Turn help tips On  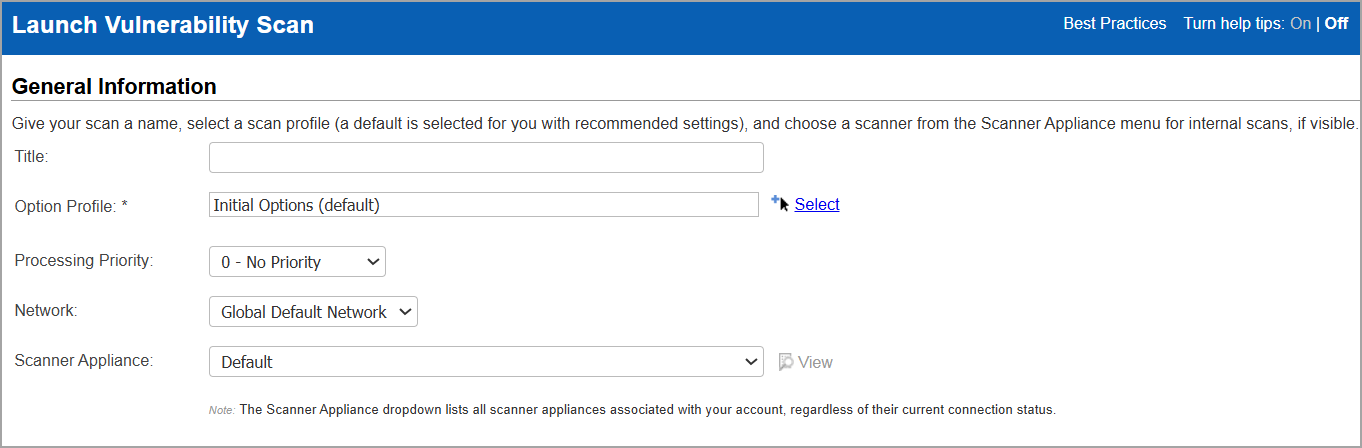[x=1300, y=24]
